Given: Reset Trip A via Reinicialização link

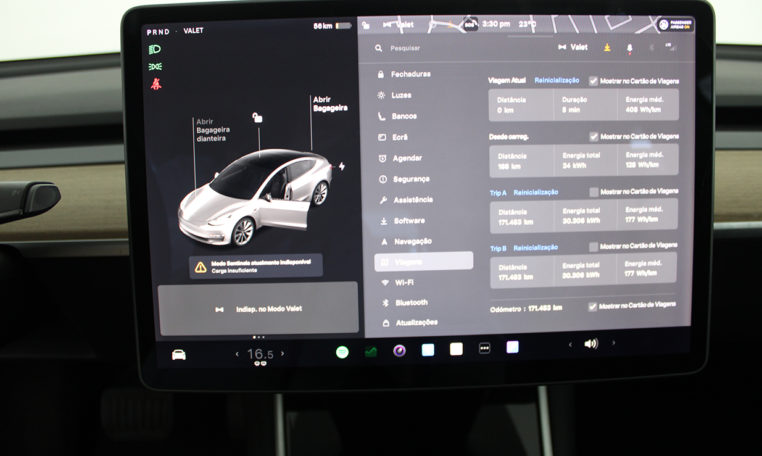Looking at the screenshot, I should pos(536,193).
